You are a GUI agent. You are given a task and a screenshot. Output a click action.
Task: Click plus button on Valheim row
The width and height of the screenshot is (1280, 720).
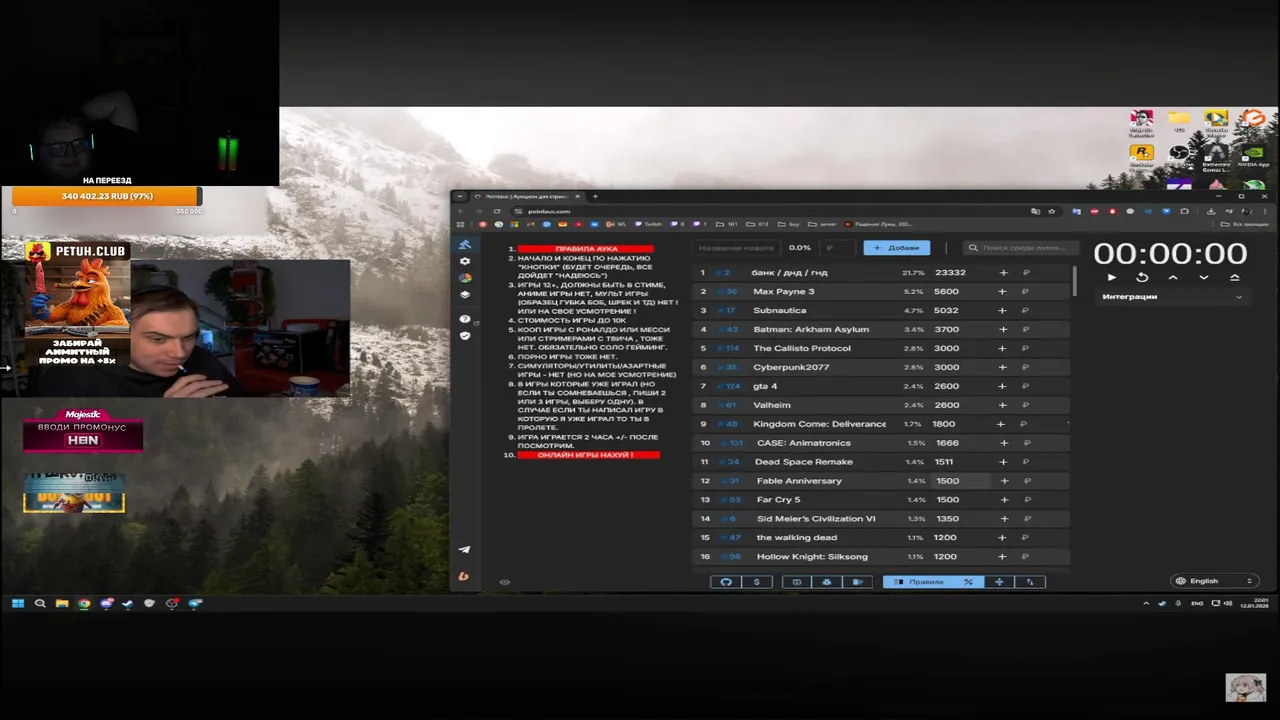1002,405
